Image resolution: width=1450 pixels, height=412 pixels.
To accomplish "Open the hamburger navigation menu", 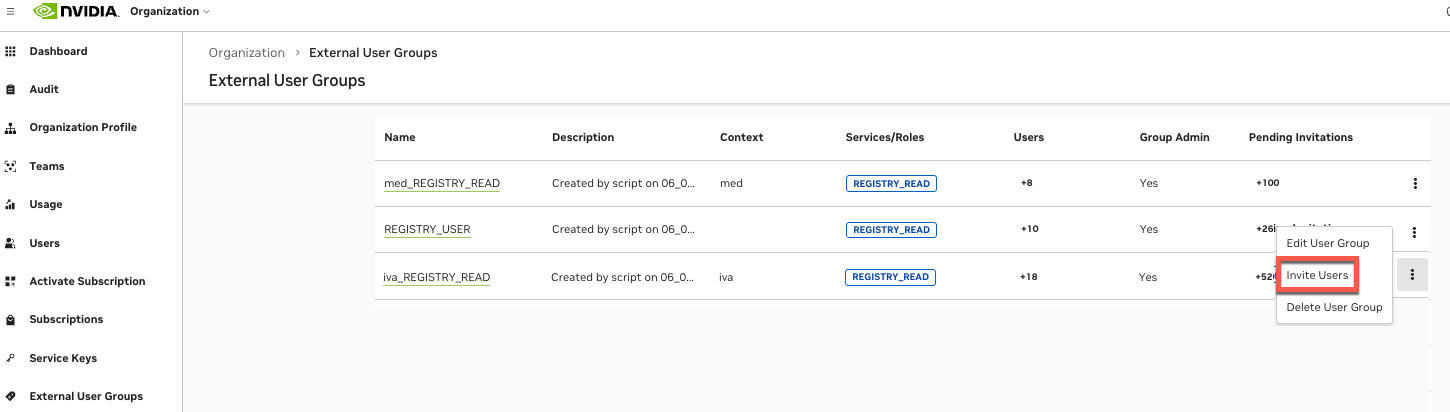I will tap(10, 11).
